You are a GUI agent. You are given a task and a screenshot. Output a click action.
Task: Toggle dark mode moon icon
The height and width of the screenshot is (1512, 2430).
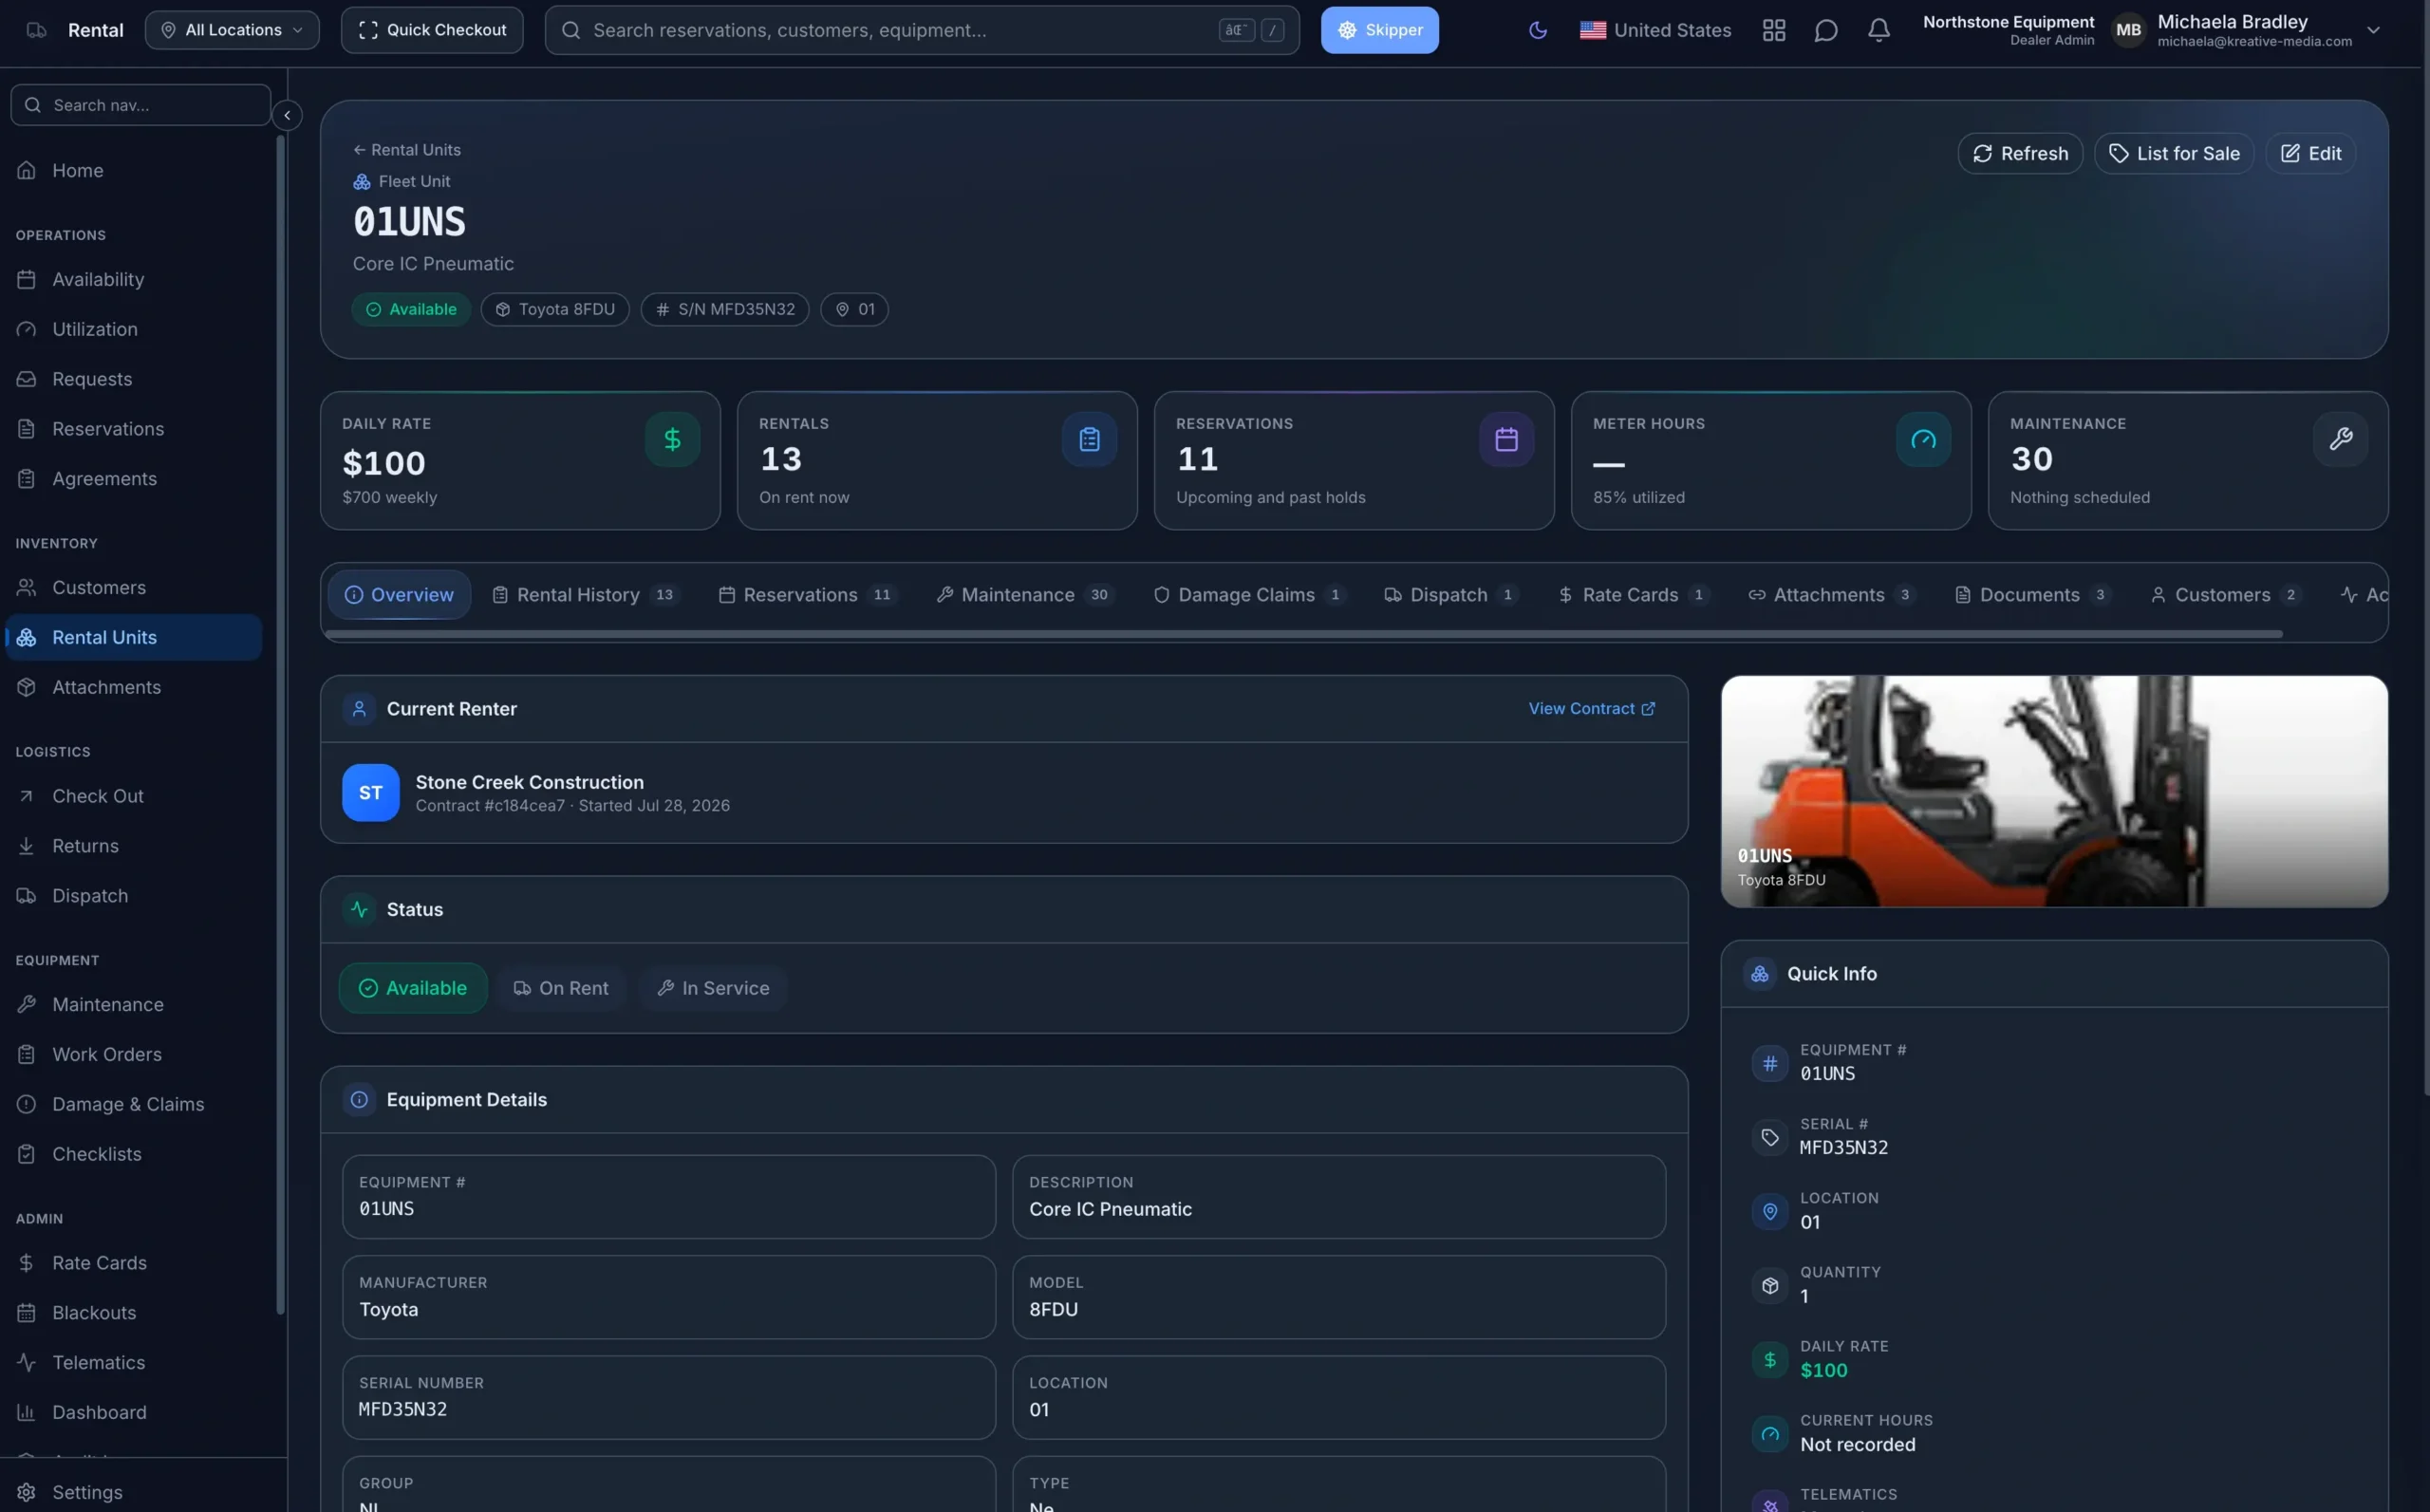click(1537, 30)
